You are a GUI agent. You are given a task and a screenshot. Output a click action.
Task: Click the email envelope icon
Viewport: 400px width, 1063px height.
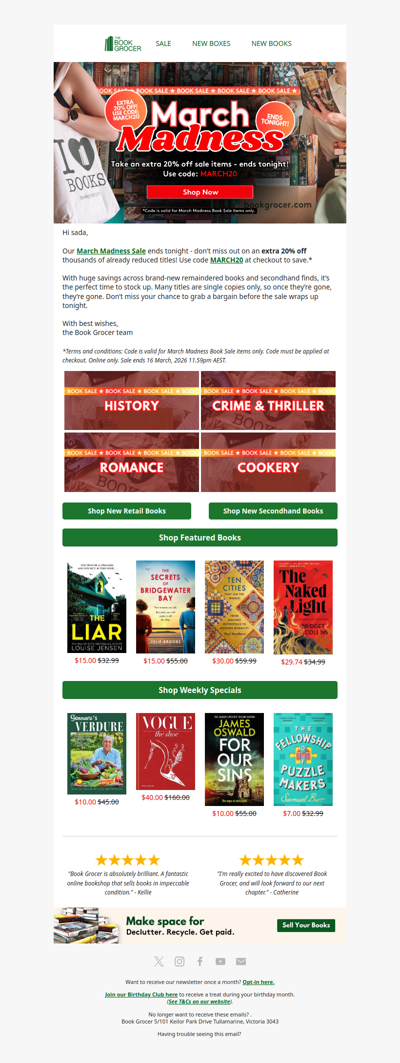point(241,961)
